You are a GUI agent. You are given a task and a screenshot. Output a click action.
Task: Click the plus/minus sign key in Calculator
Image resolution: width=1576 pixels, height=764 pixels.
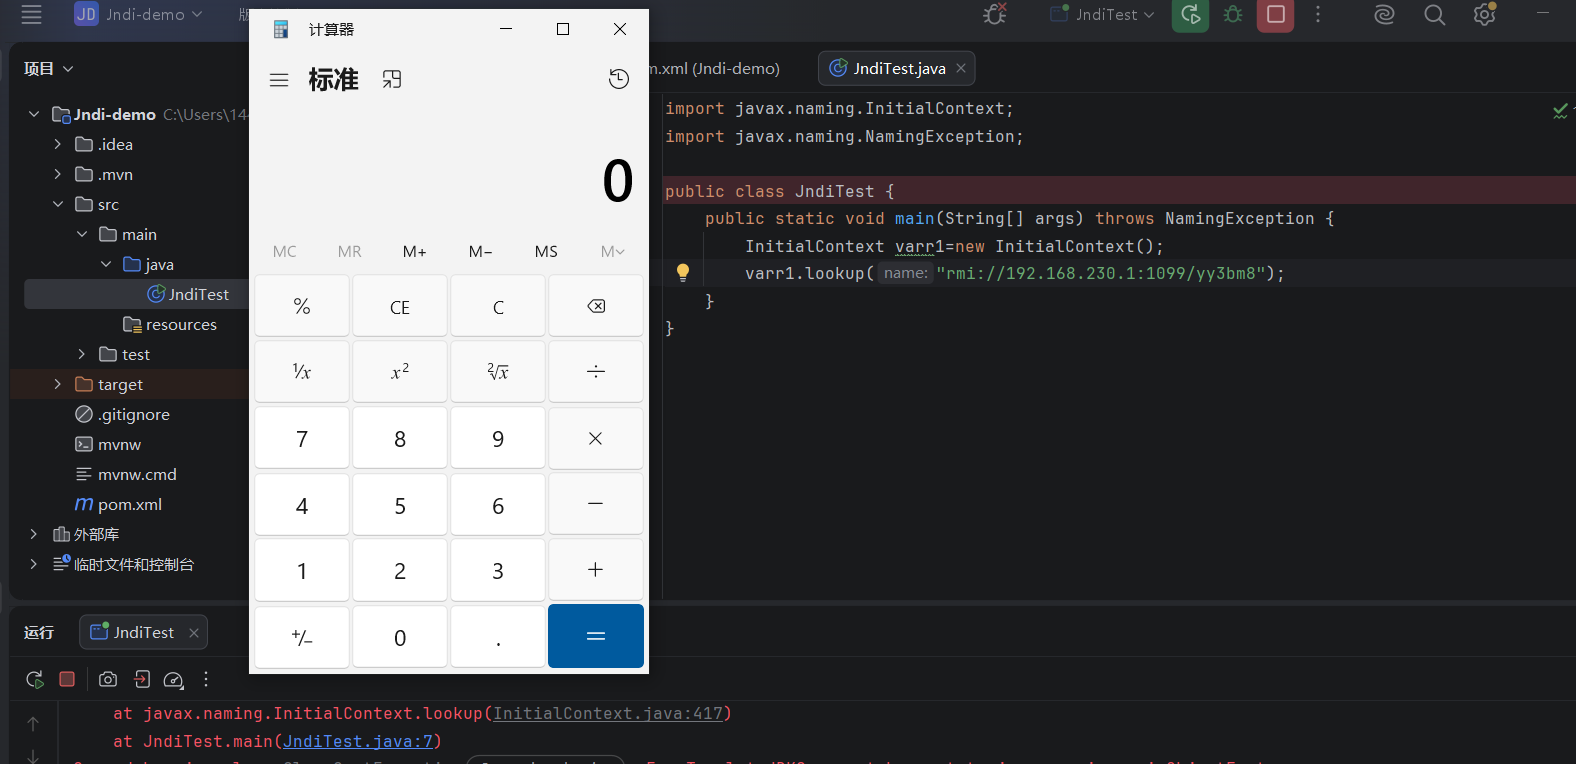click(302, 636)
